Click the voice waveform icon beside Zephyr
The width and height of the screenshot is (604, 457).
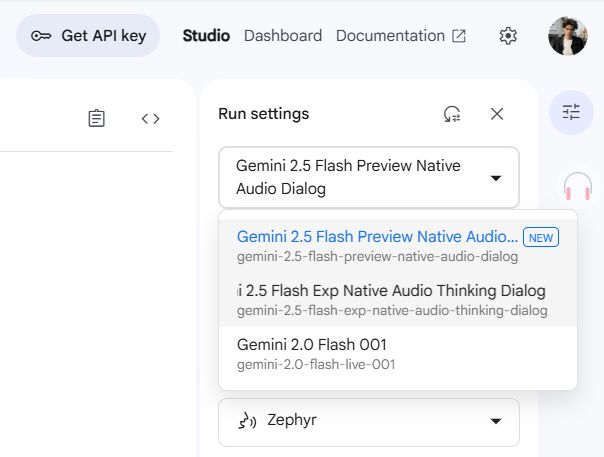click(247, 421)
